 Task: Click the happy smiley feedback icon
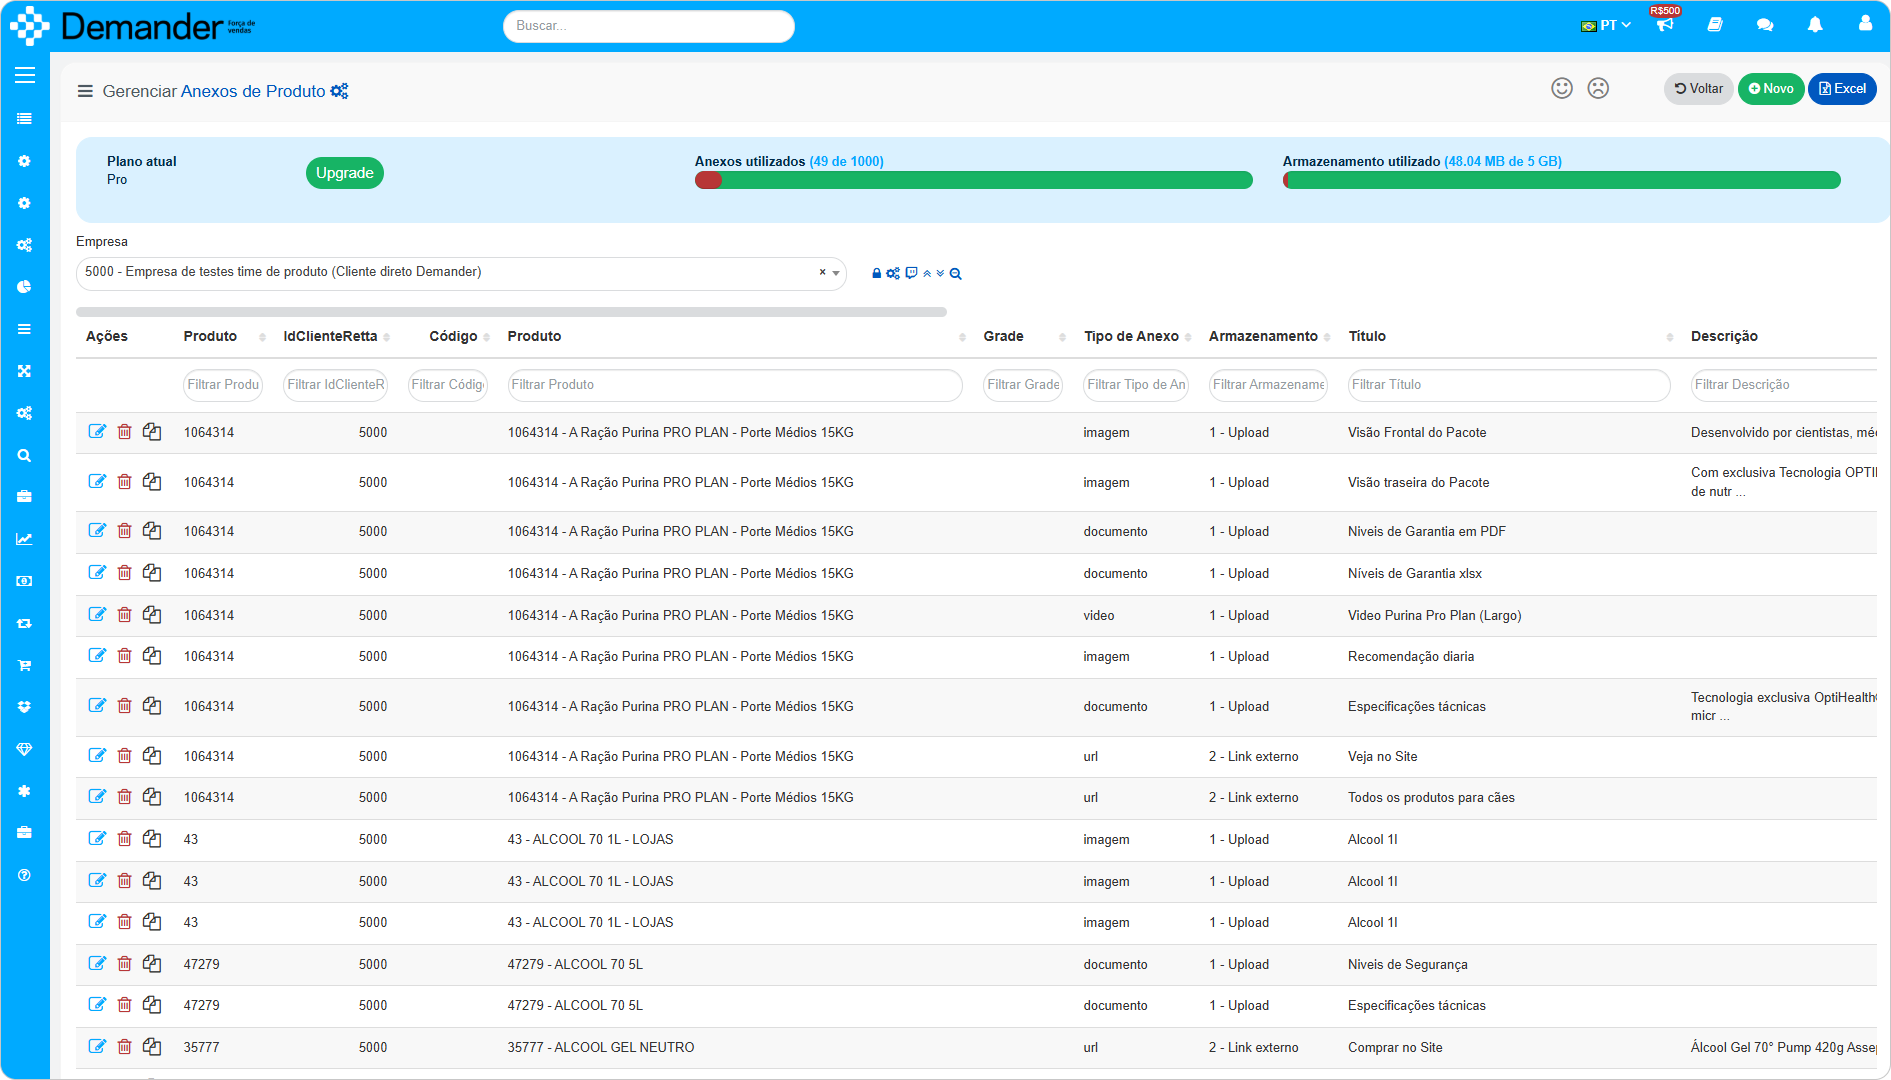tap(1562, 88)
